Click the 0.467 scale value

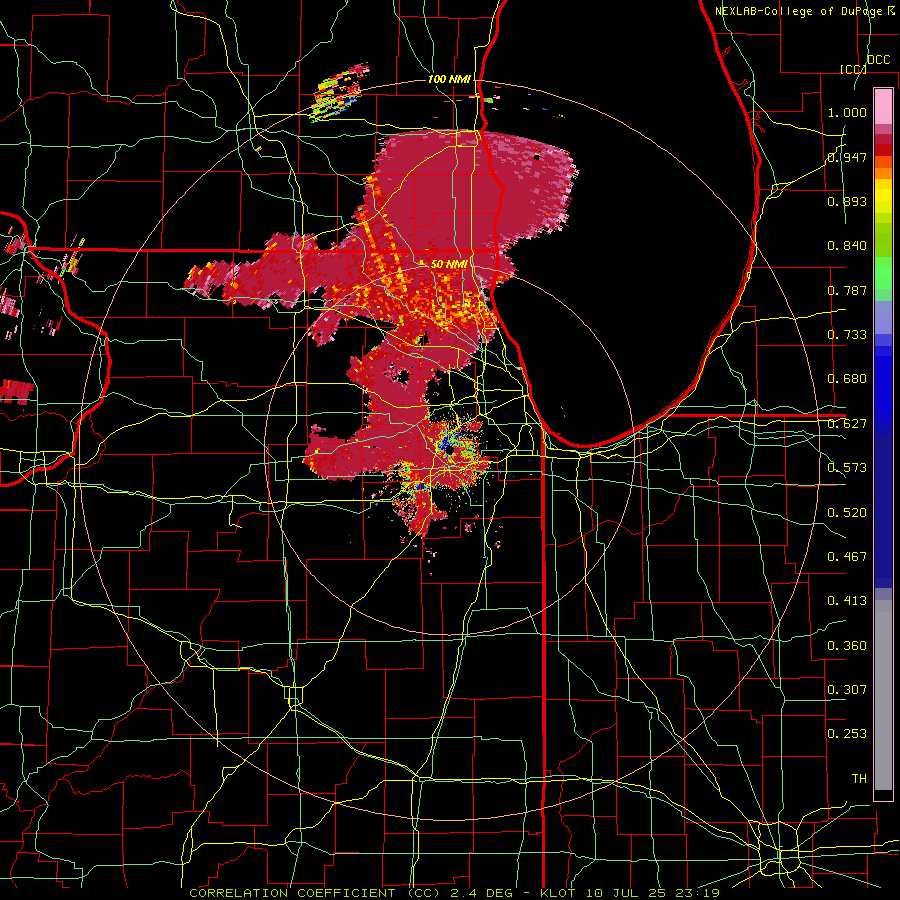point(847,557)
